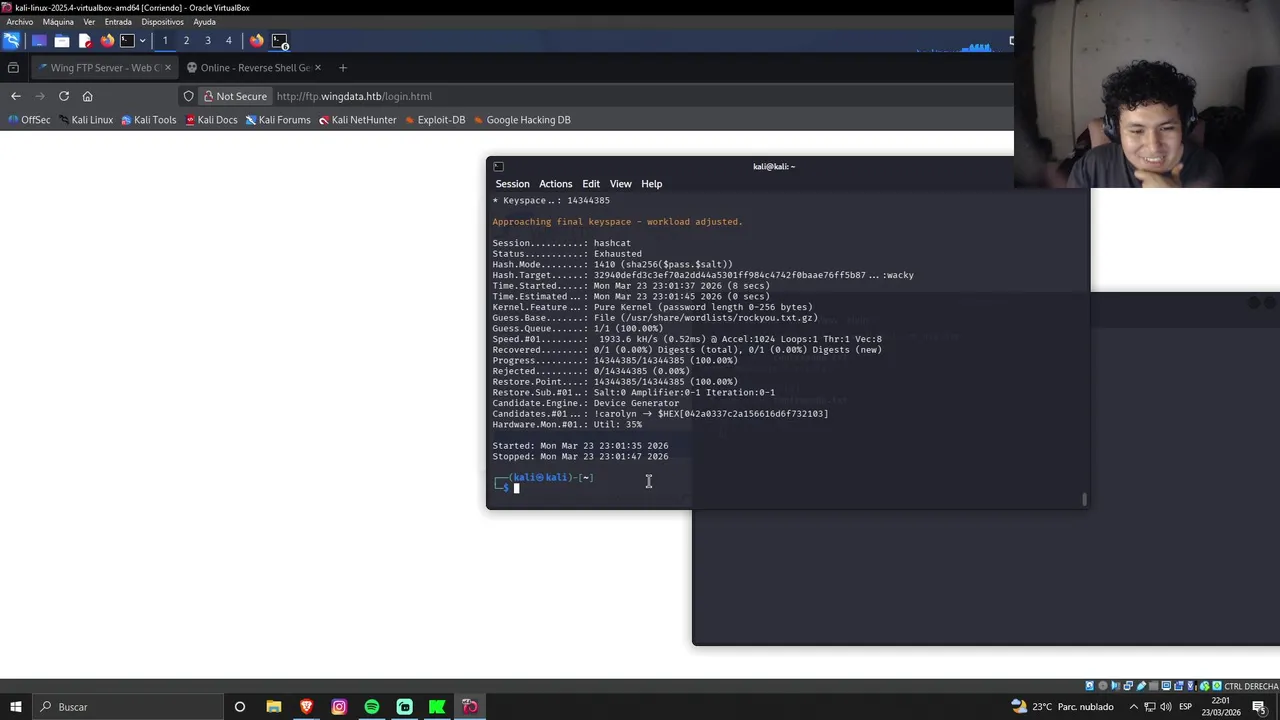Click the show desktop icon in Kali panel

click(39, 41)
